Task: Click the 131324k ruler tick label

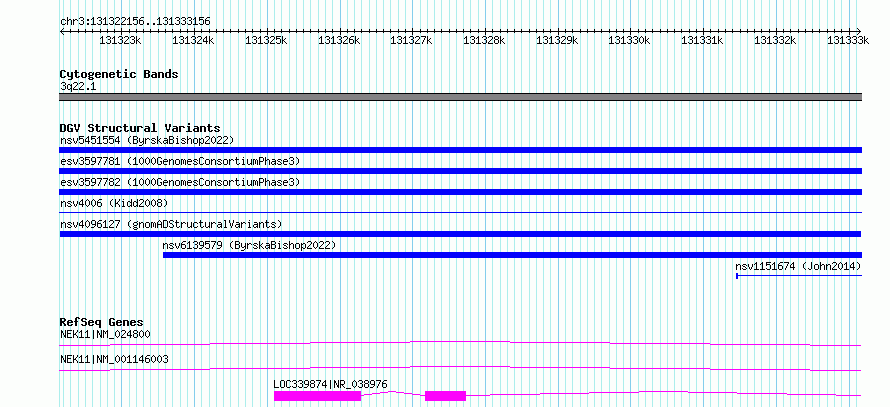Action: [x=193, y=40]
